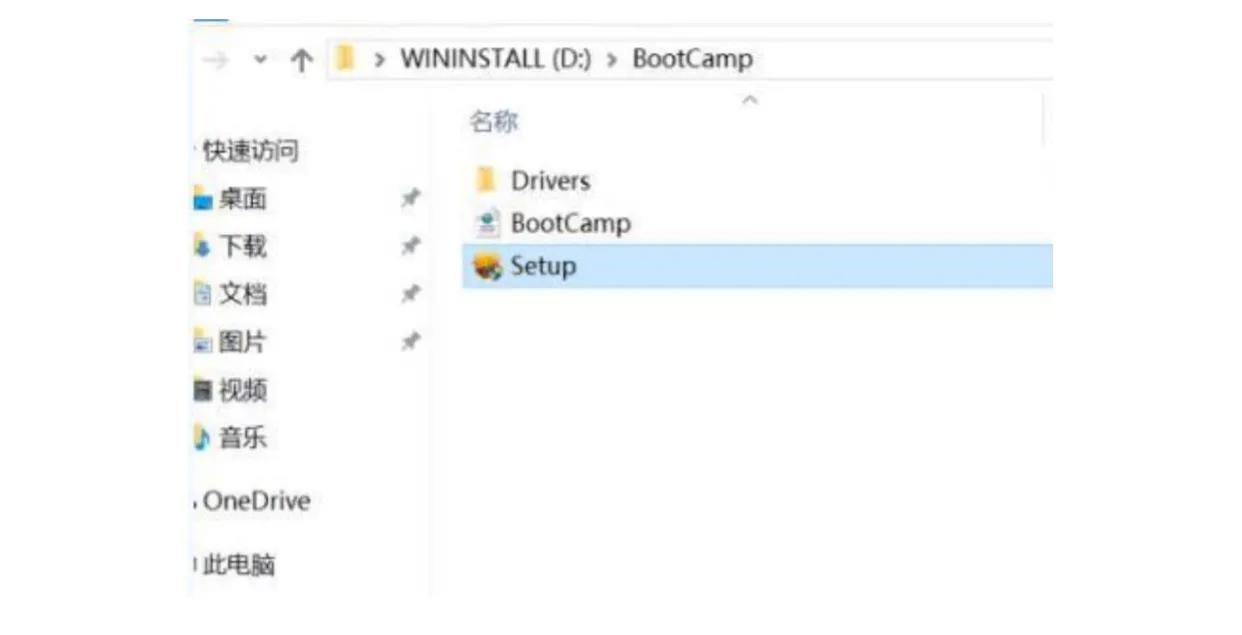Select the BootCamp file name
The image size is (1242, 635).
[x=570, y=223]
